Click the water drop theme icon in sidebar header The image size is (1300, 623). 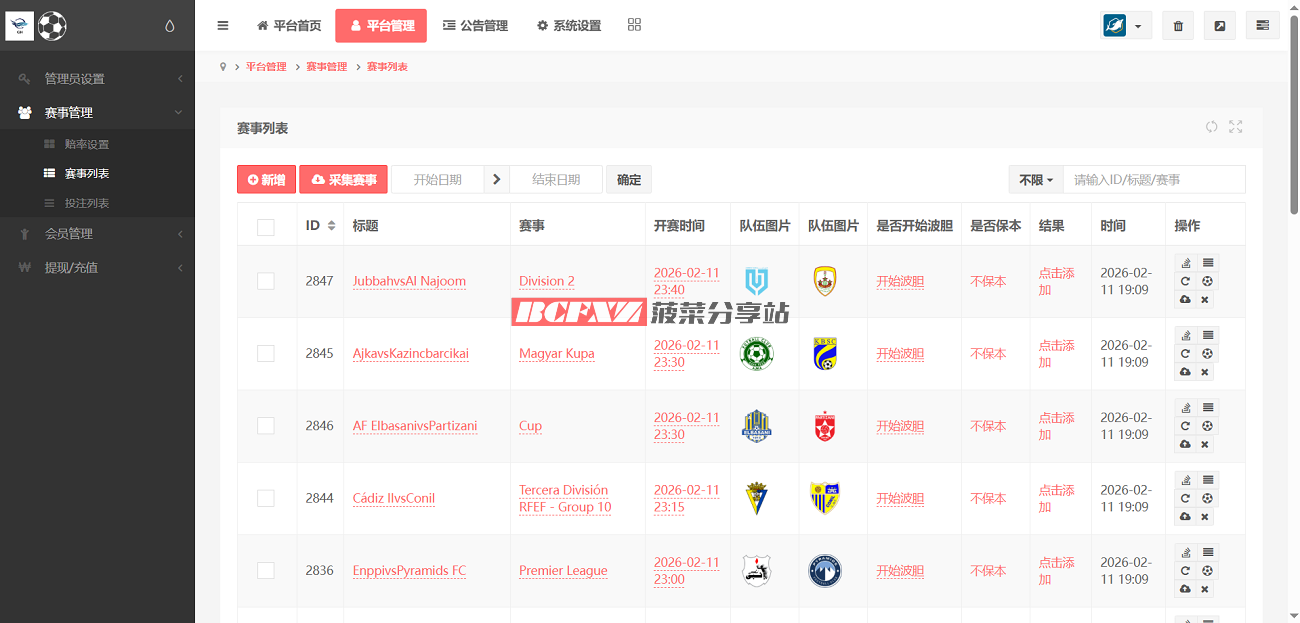click(x=169, y=26)
